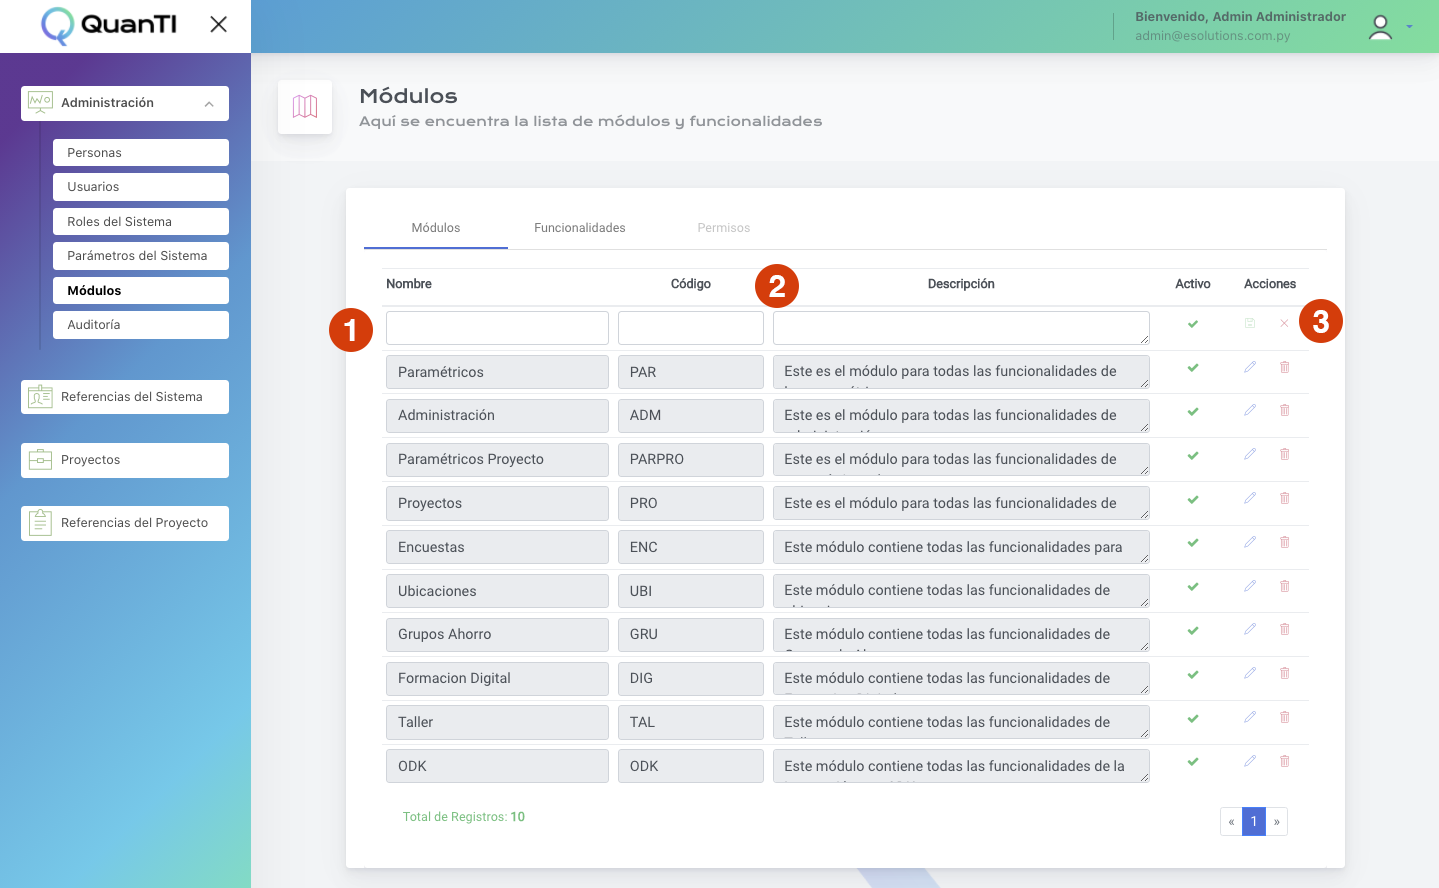The width and height of the screenshot is (1439, 888).
Task: Click the Referencias del Sistema icon
Action: pos(40,397)
